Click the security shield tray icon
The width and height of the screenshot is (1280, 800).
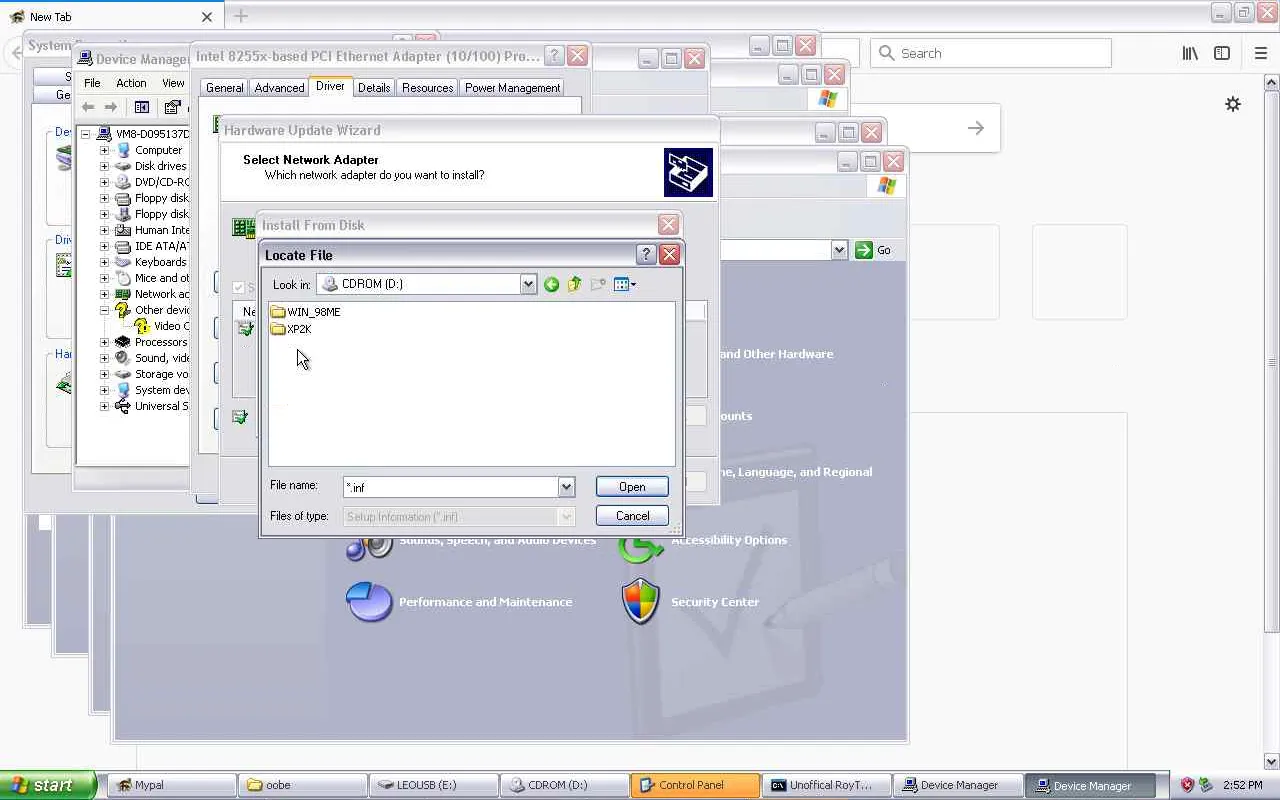tap(1187, 785)
